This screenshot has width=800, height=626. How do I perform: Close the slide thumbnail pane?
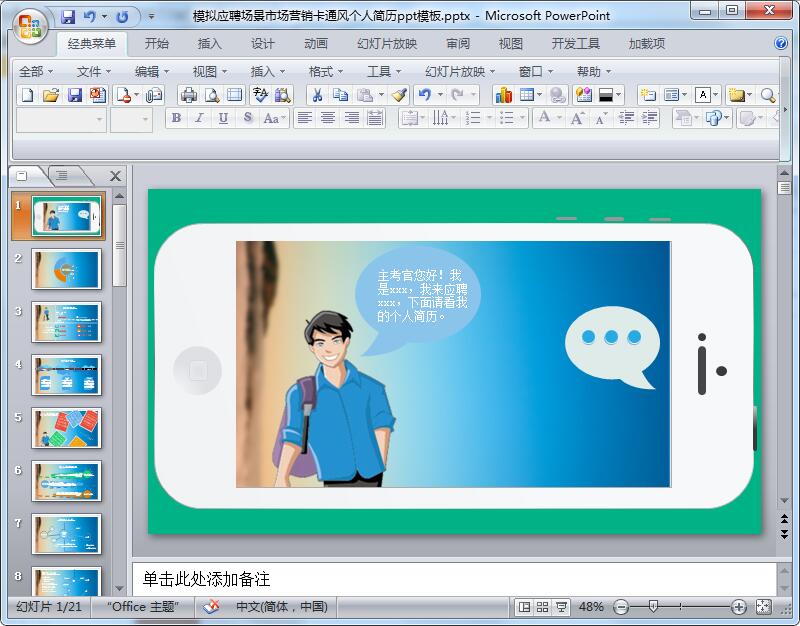116,176
